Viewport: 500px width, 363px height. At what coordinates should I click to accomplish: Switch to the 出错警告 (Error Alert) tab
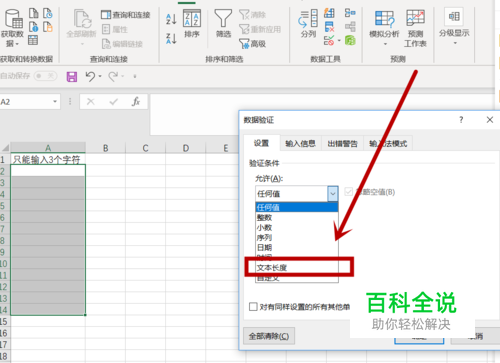342,144
